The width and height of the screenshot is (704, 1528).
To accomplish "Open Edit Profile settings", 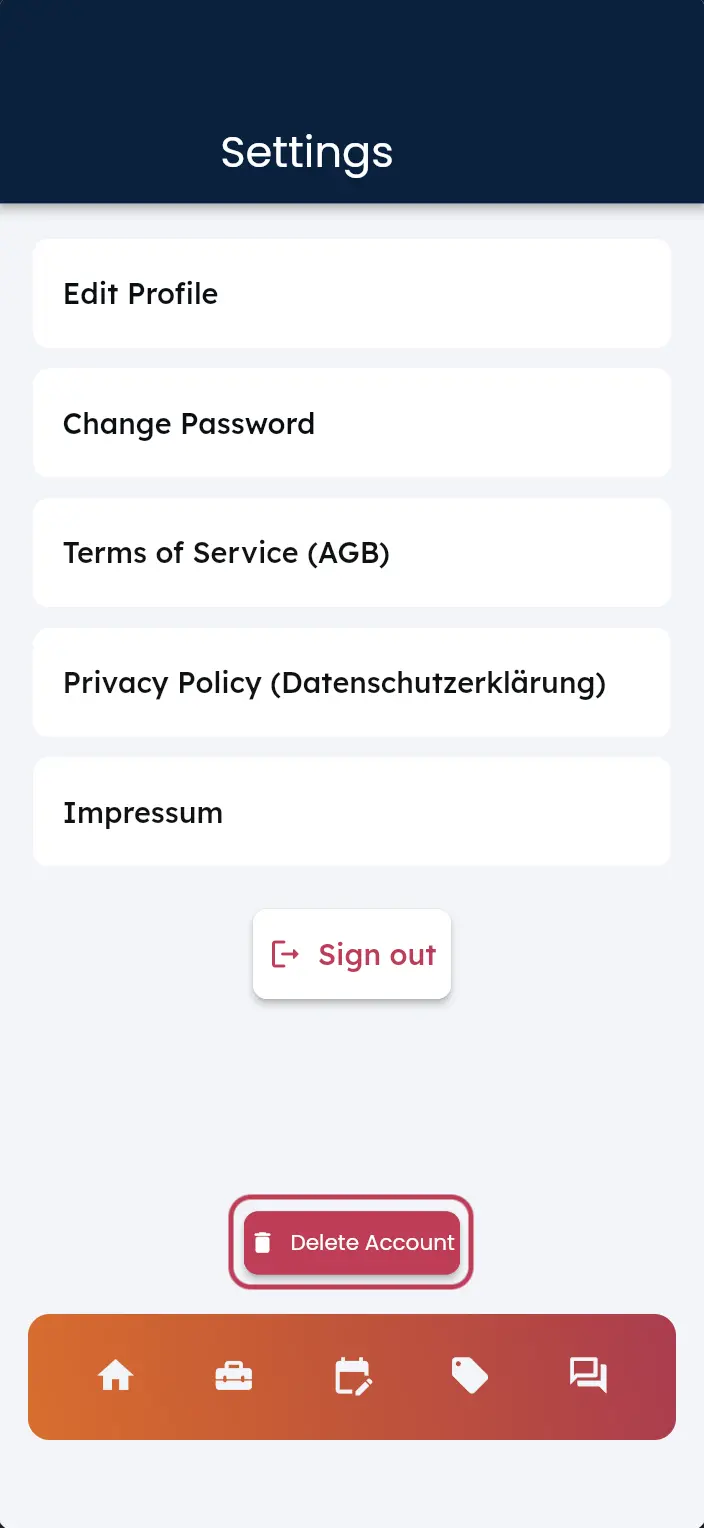I will [352, 293].
